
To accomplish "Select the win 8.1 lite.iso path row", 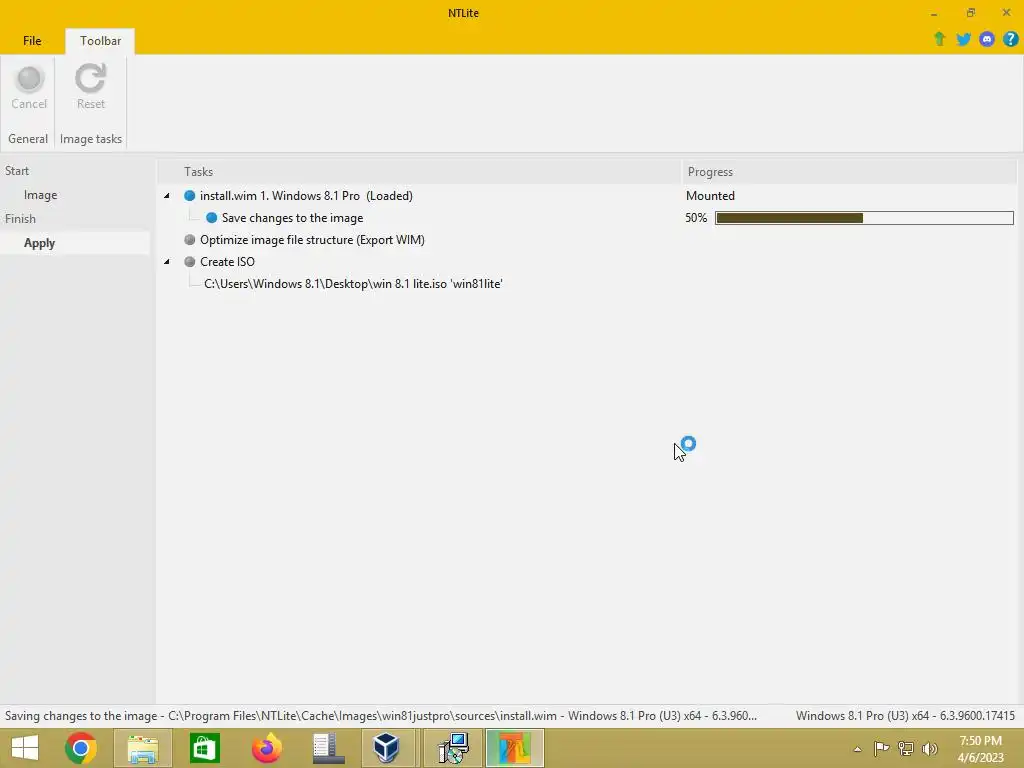I will (x=353, y=283).
